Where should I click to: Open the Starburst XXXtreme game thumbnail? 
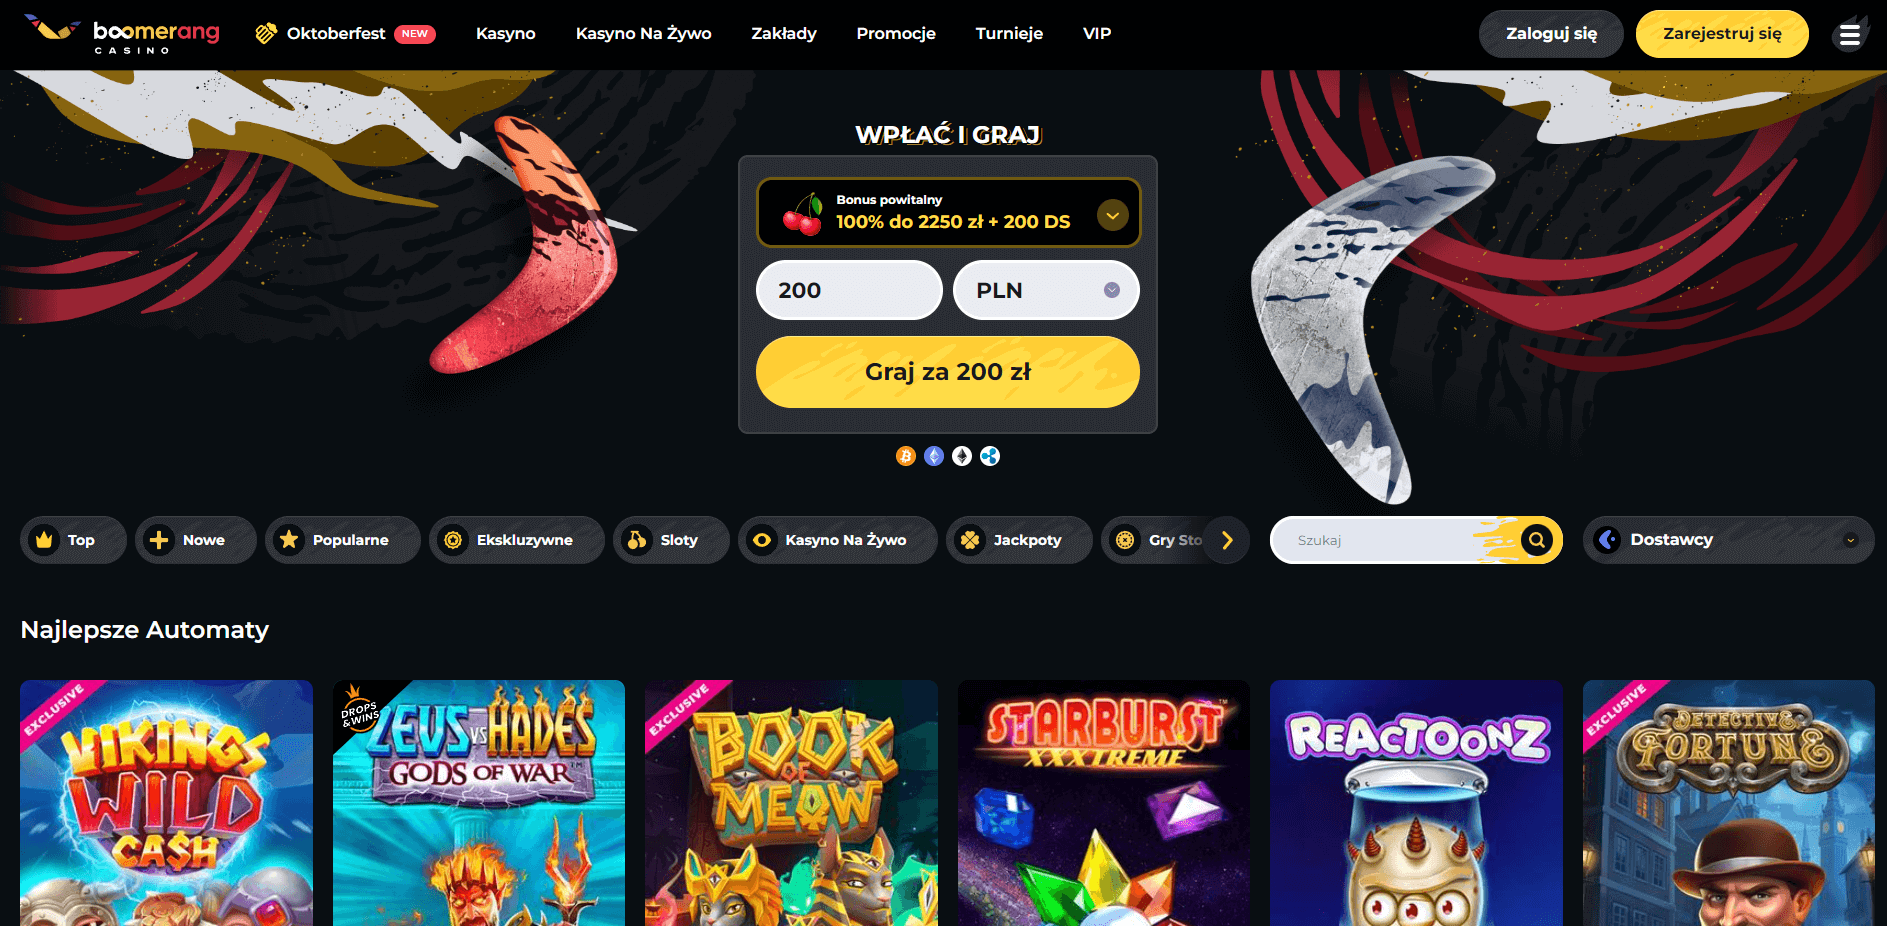1104,803
